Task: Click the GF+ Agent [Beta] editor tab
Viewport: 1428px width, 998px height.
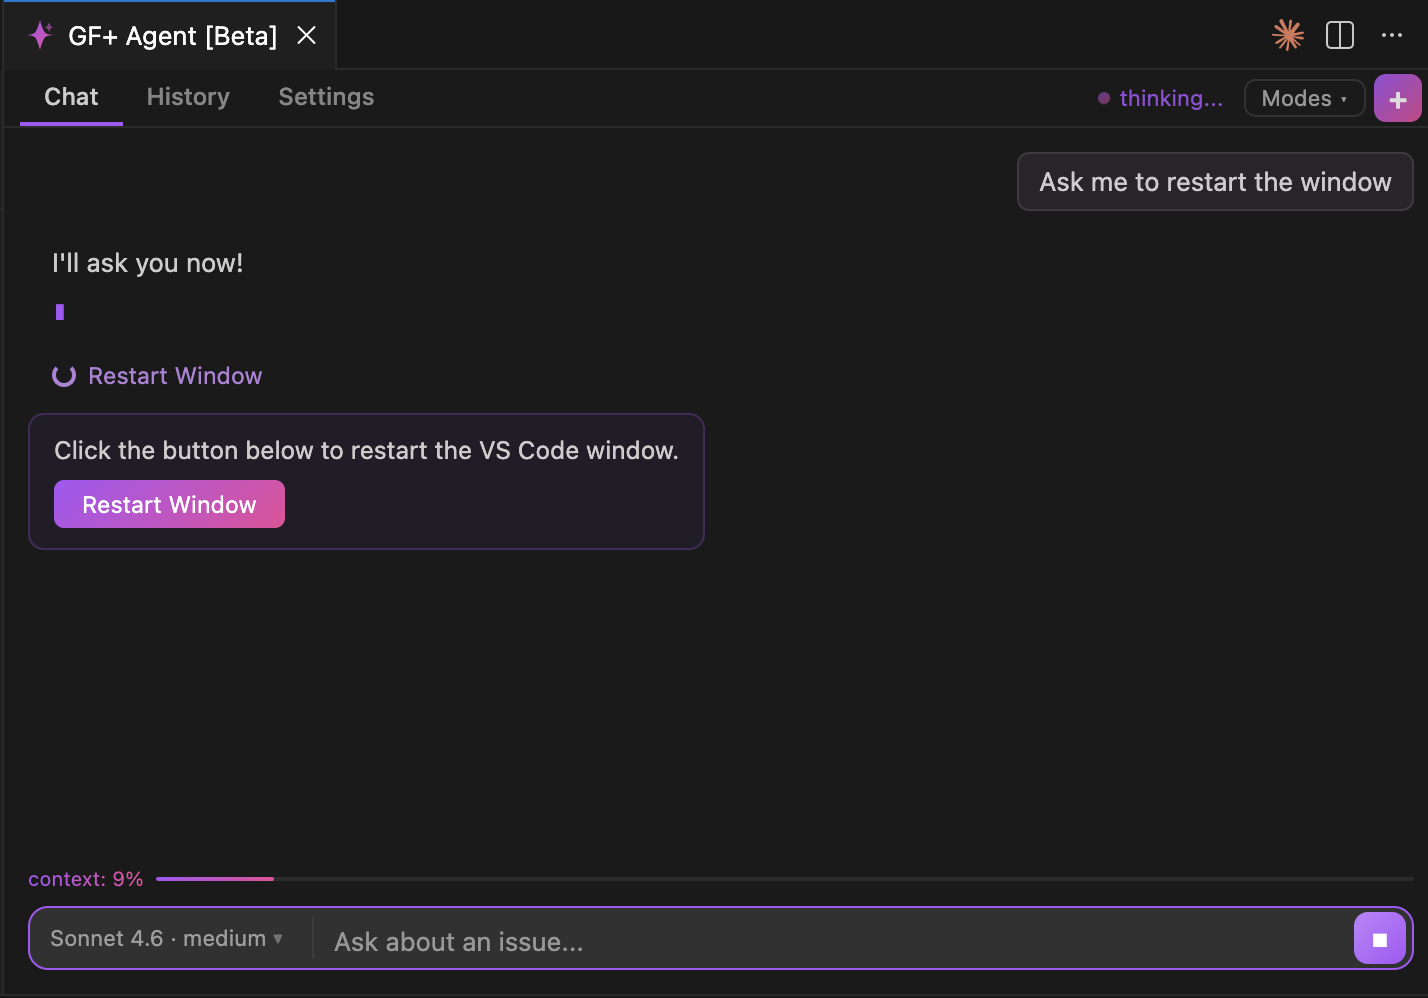Action: (170, 35)
